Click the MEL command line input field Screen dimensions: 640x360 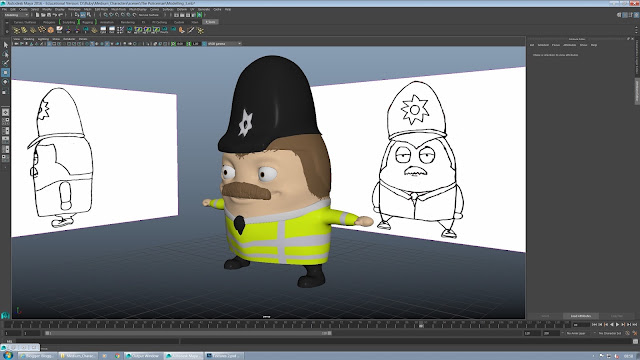[x=97, y=341]
